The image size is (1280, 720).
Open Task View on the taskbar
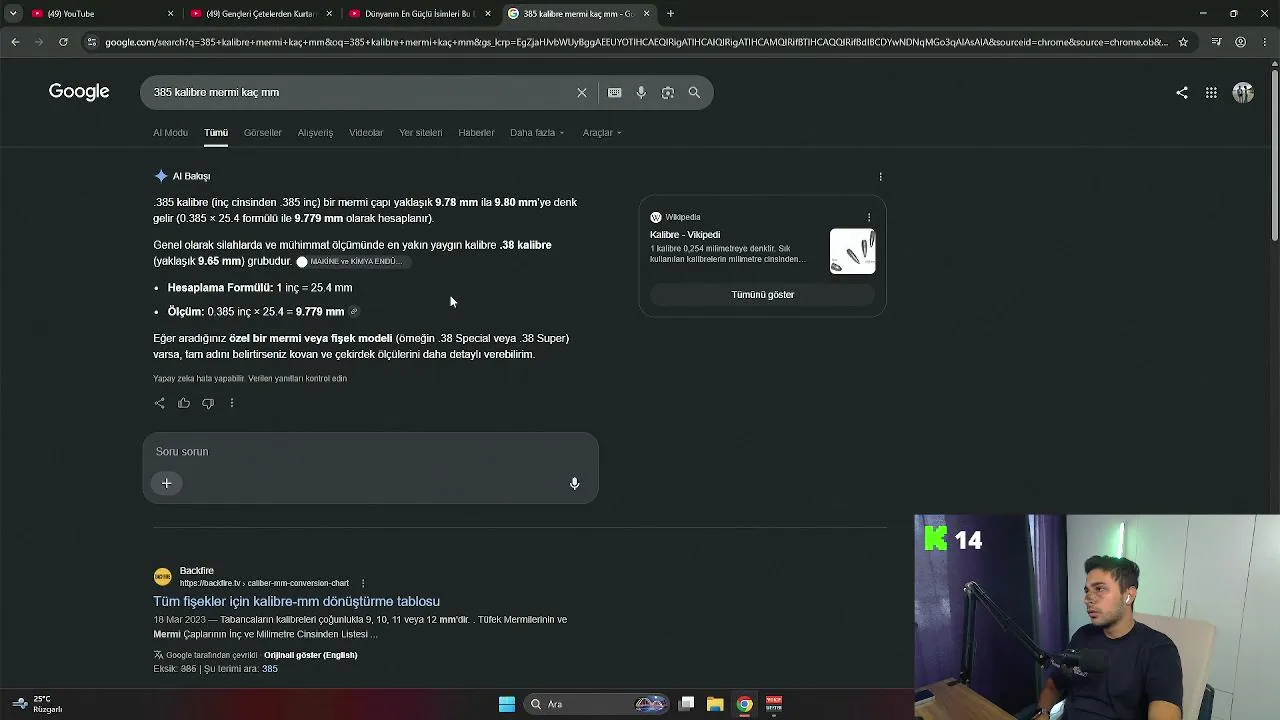pyautogui.click(x=686, y=705)
